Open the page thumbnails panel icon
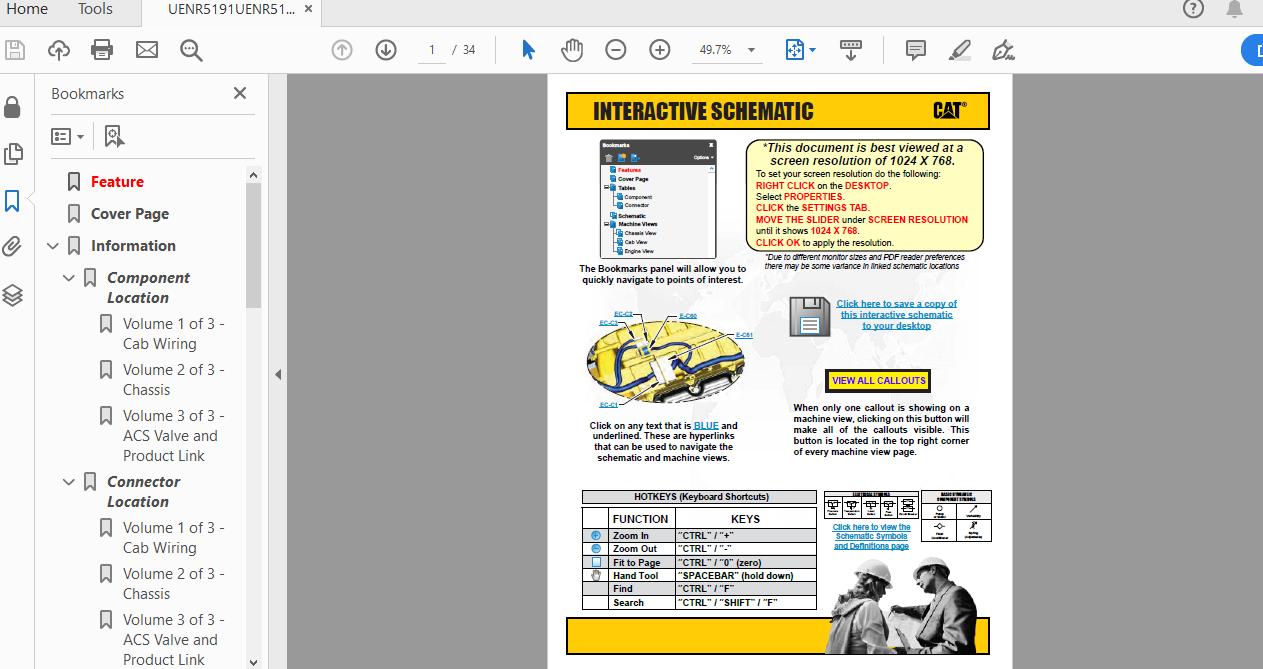Viewport: 1263px width, 669px height. (x=13, y=154)
